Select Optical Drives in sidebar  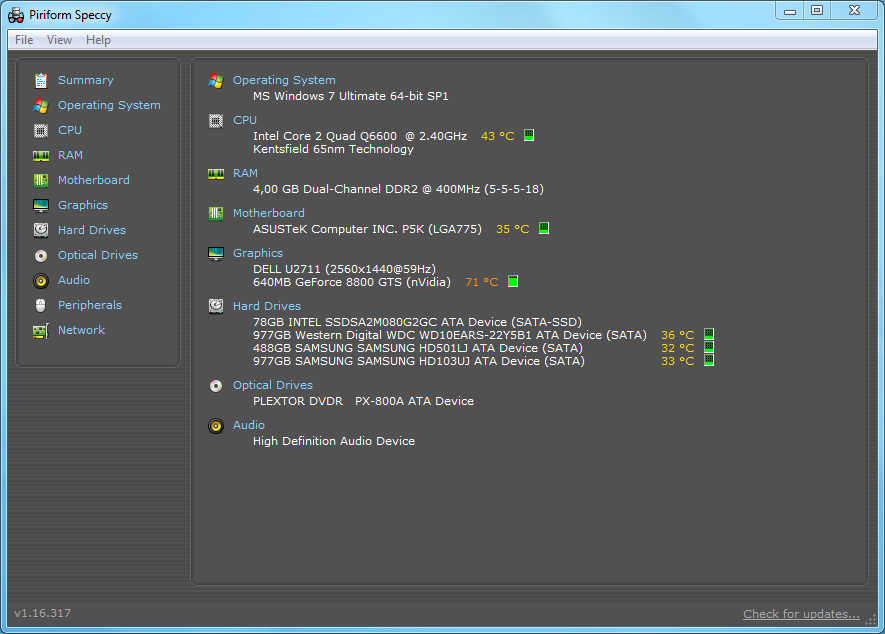click(x=98, y=255)
